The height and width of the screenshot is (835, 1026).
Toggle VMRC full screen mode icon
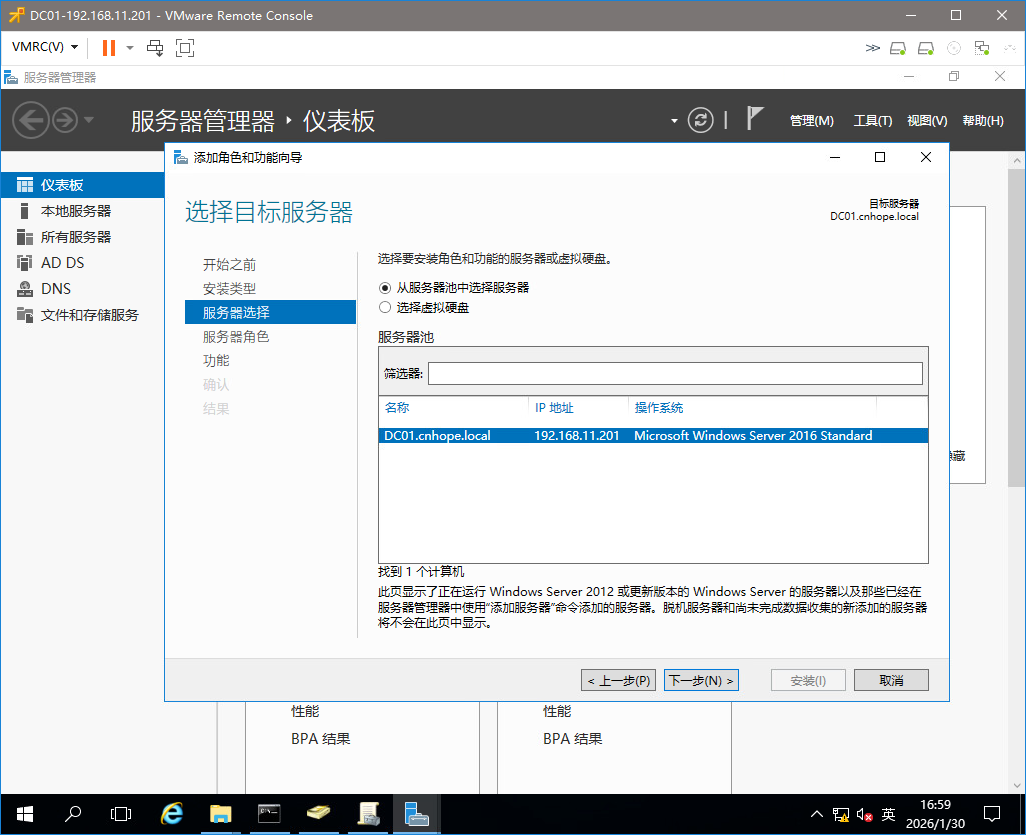point(185,48)
